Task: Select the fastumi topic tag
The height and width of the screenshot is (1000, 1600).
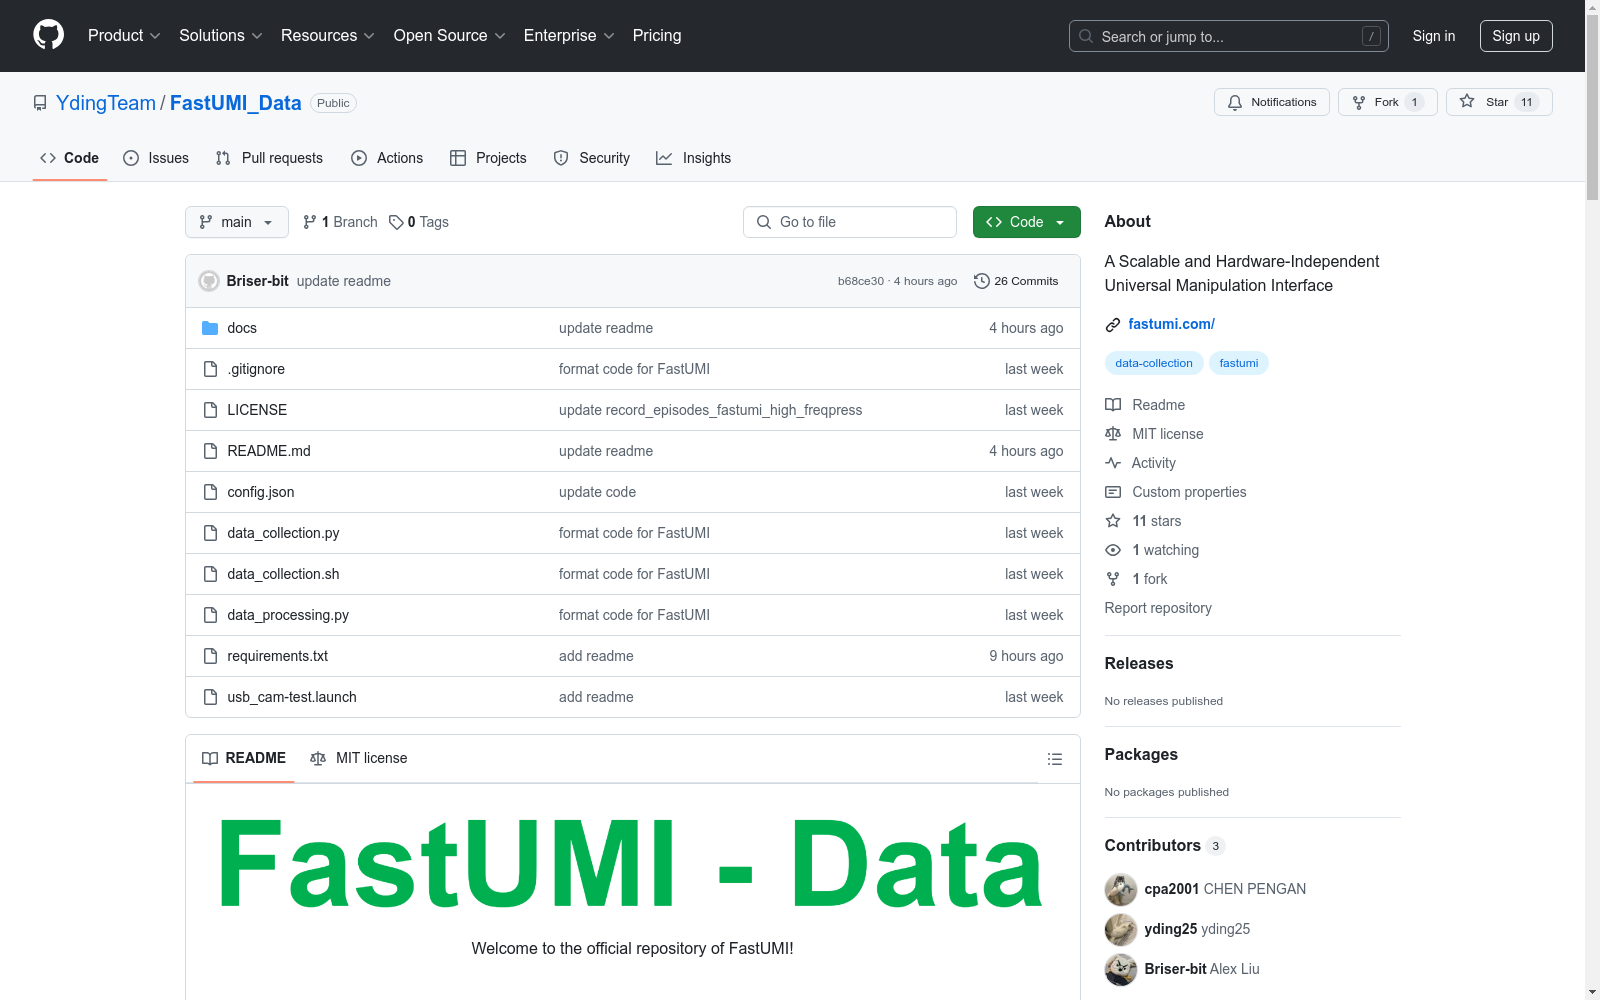Action: 1239,363
